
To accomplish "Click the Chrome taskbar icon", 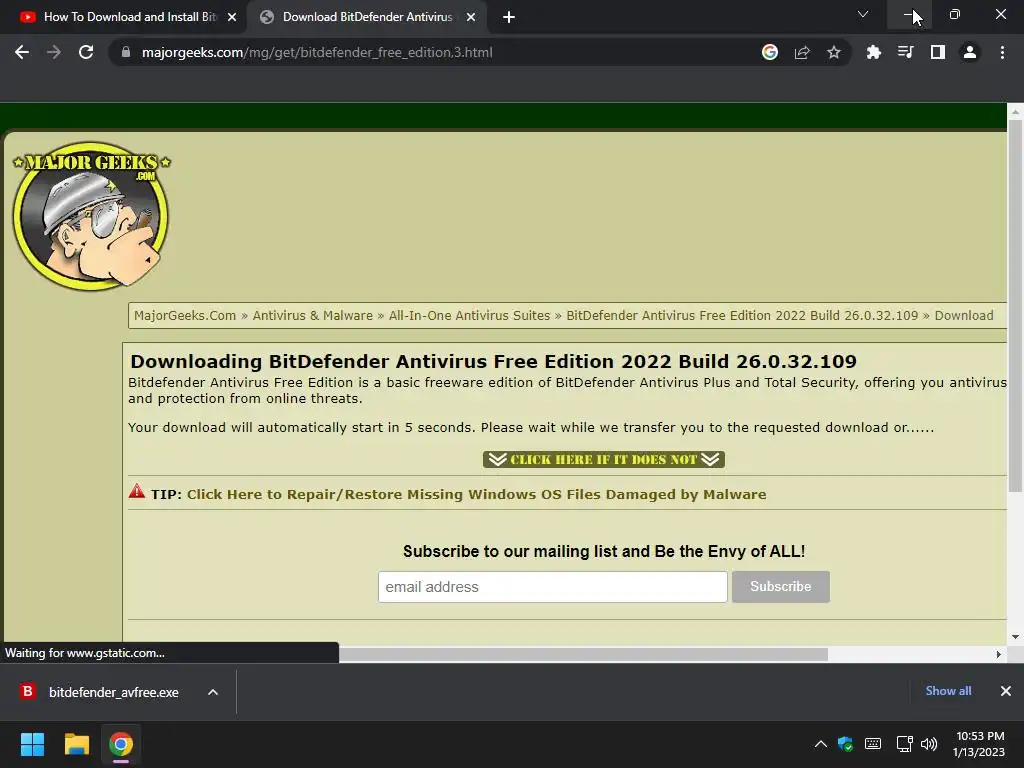I will (x=121, y=744).
